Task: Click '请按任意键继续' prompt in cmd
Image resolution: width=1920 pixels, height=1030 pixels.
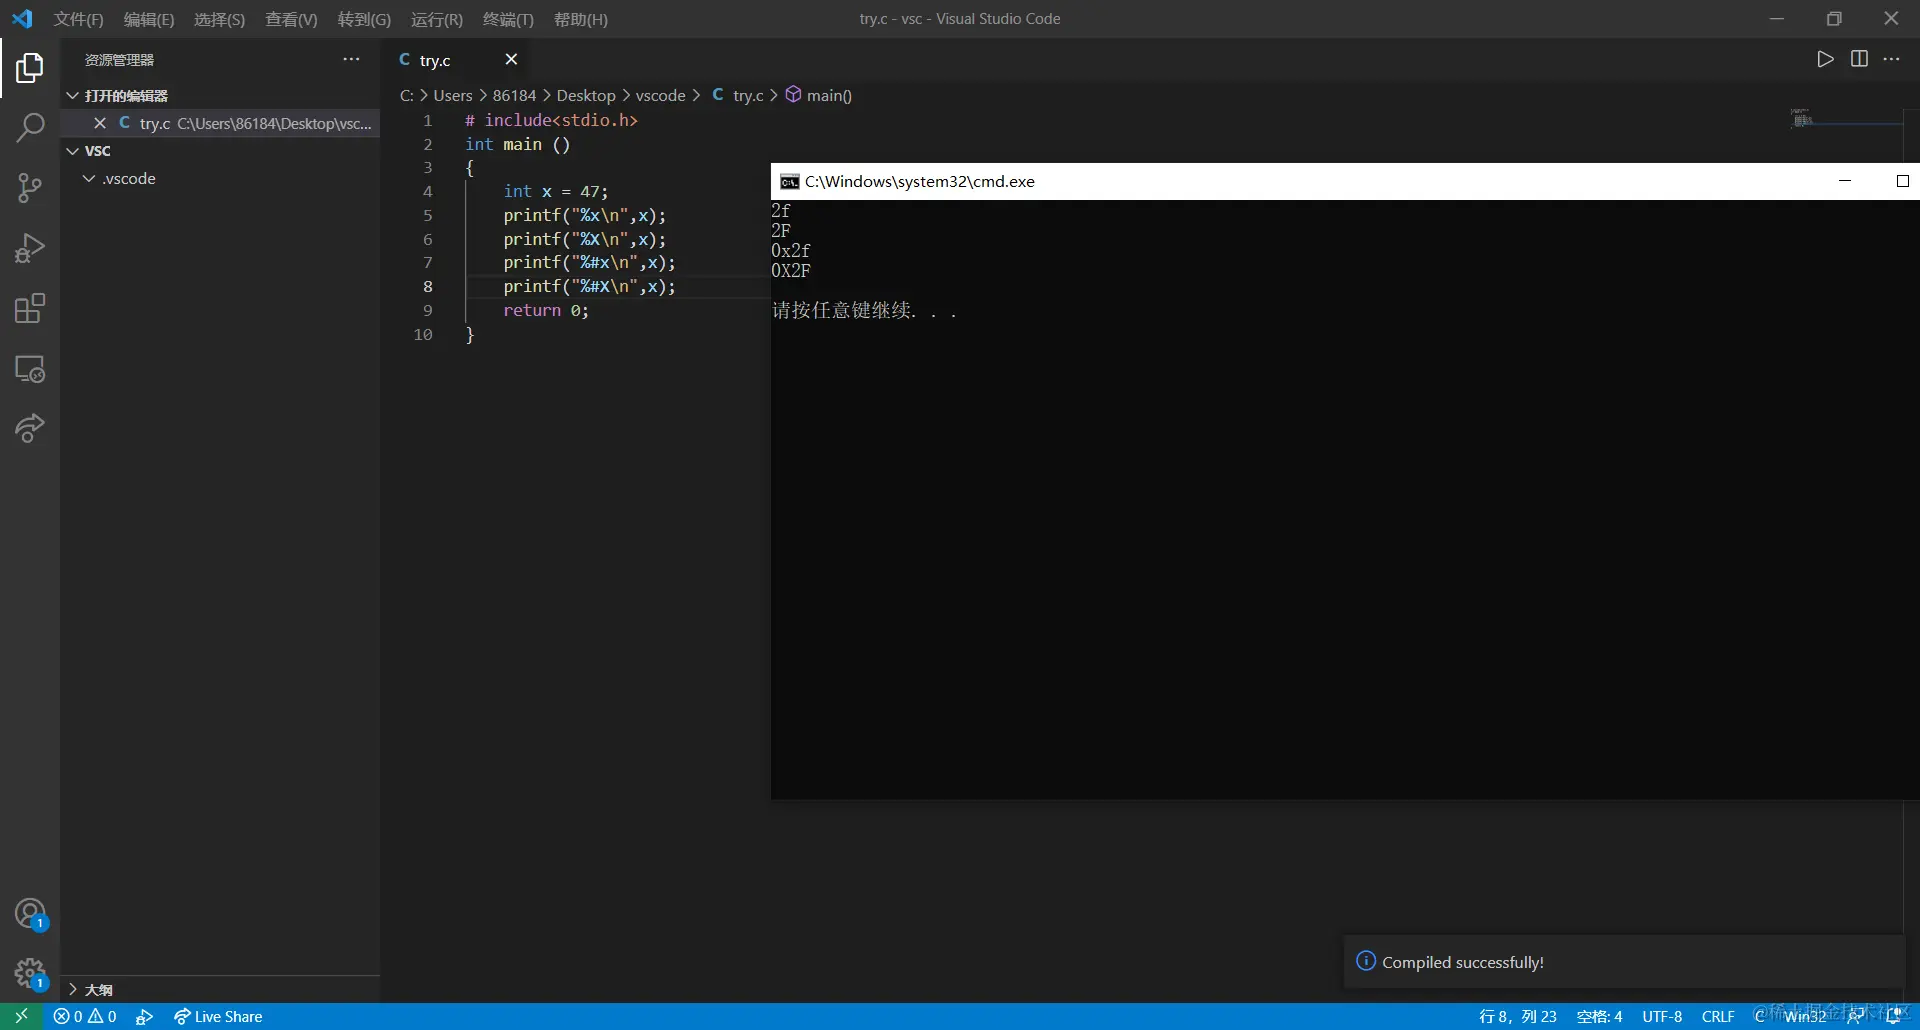Action: [864, 311]
